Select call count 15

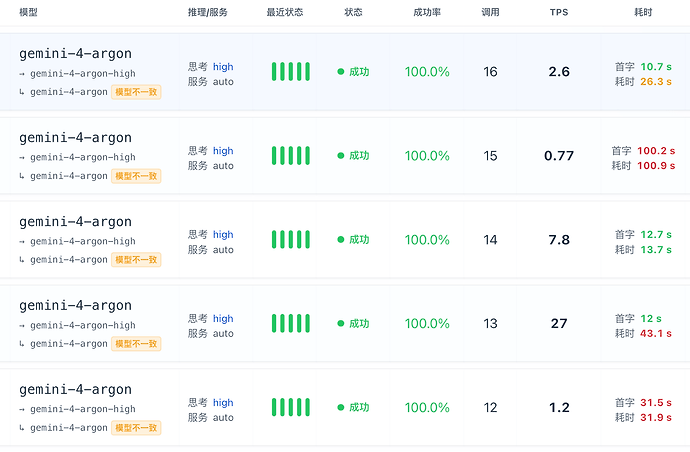pyautogui.click(x=490, y=156)
